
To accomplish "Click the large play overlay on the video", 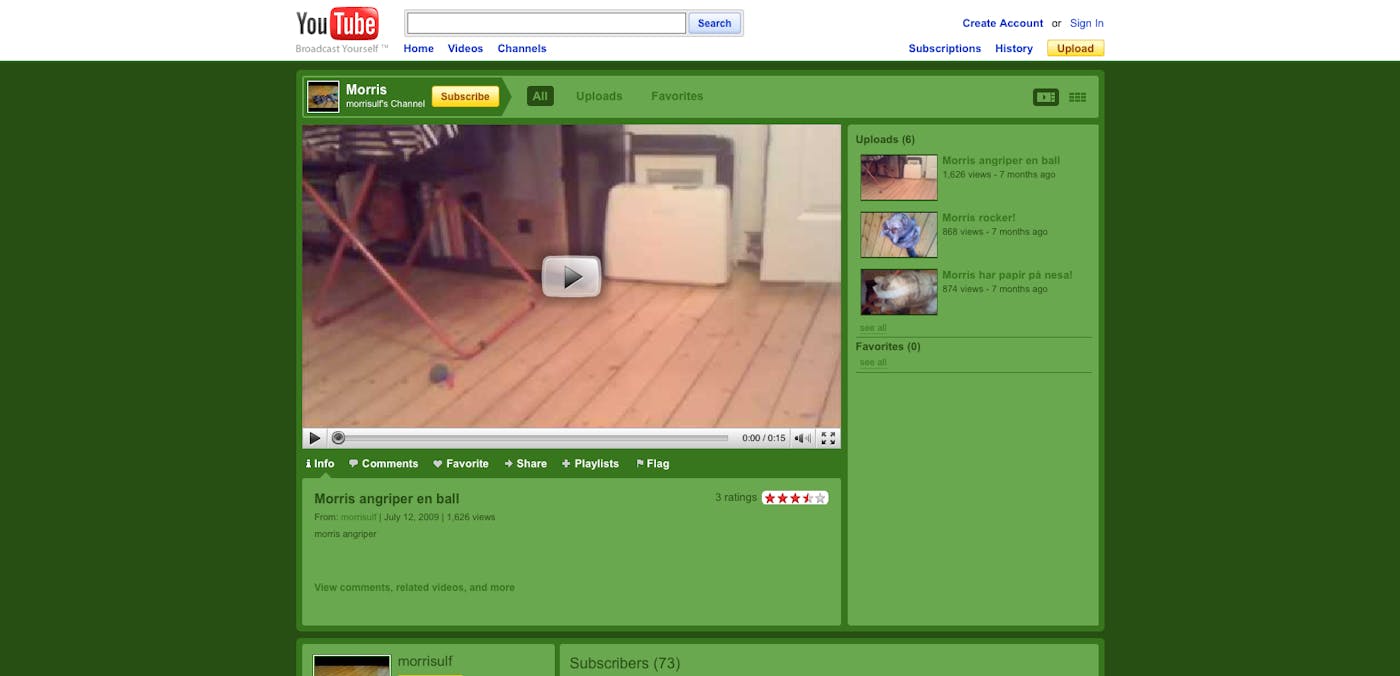I will pos(571,277).
